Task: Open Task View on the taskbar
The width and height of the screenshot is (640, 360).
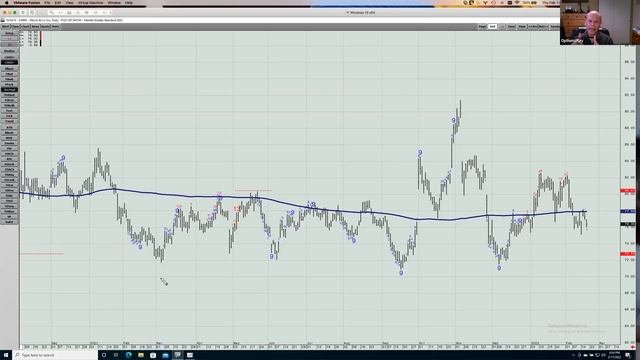Action: (116, 355)
